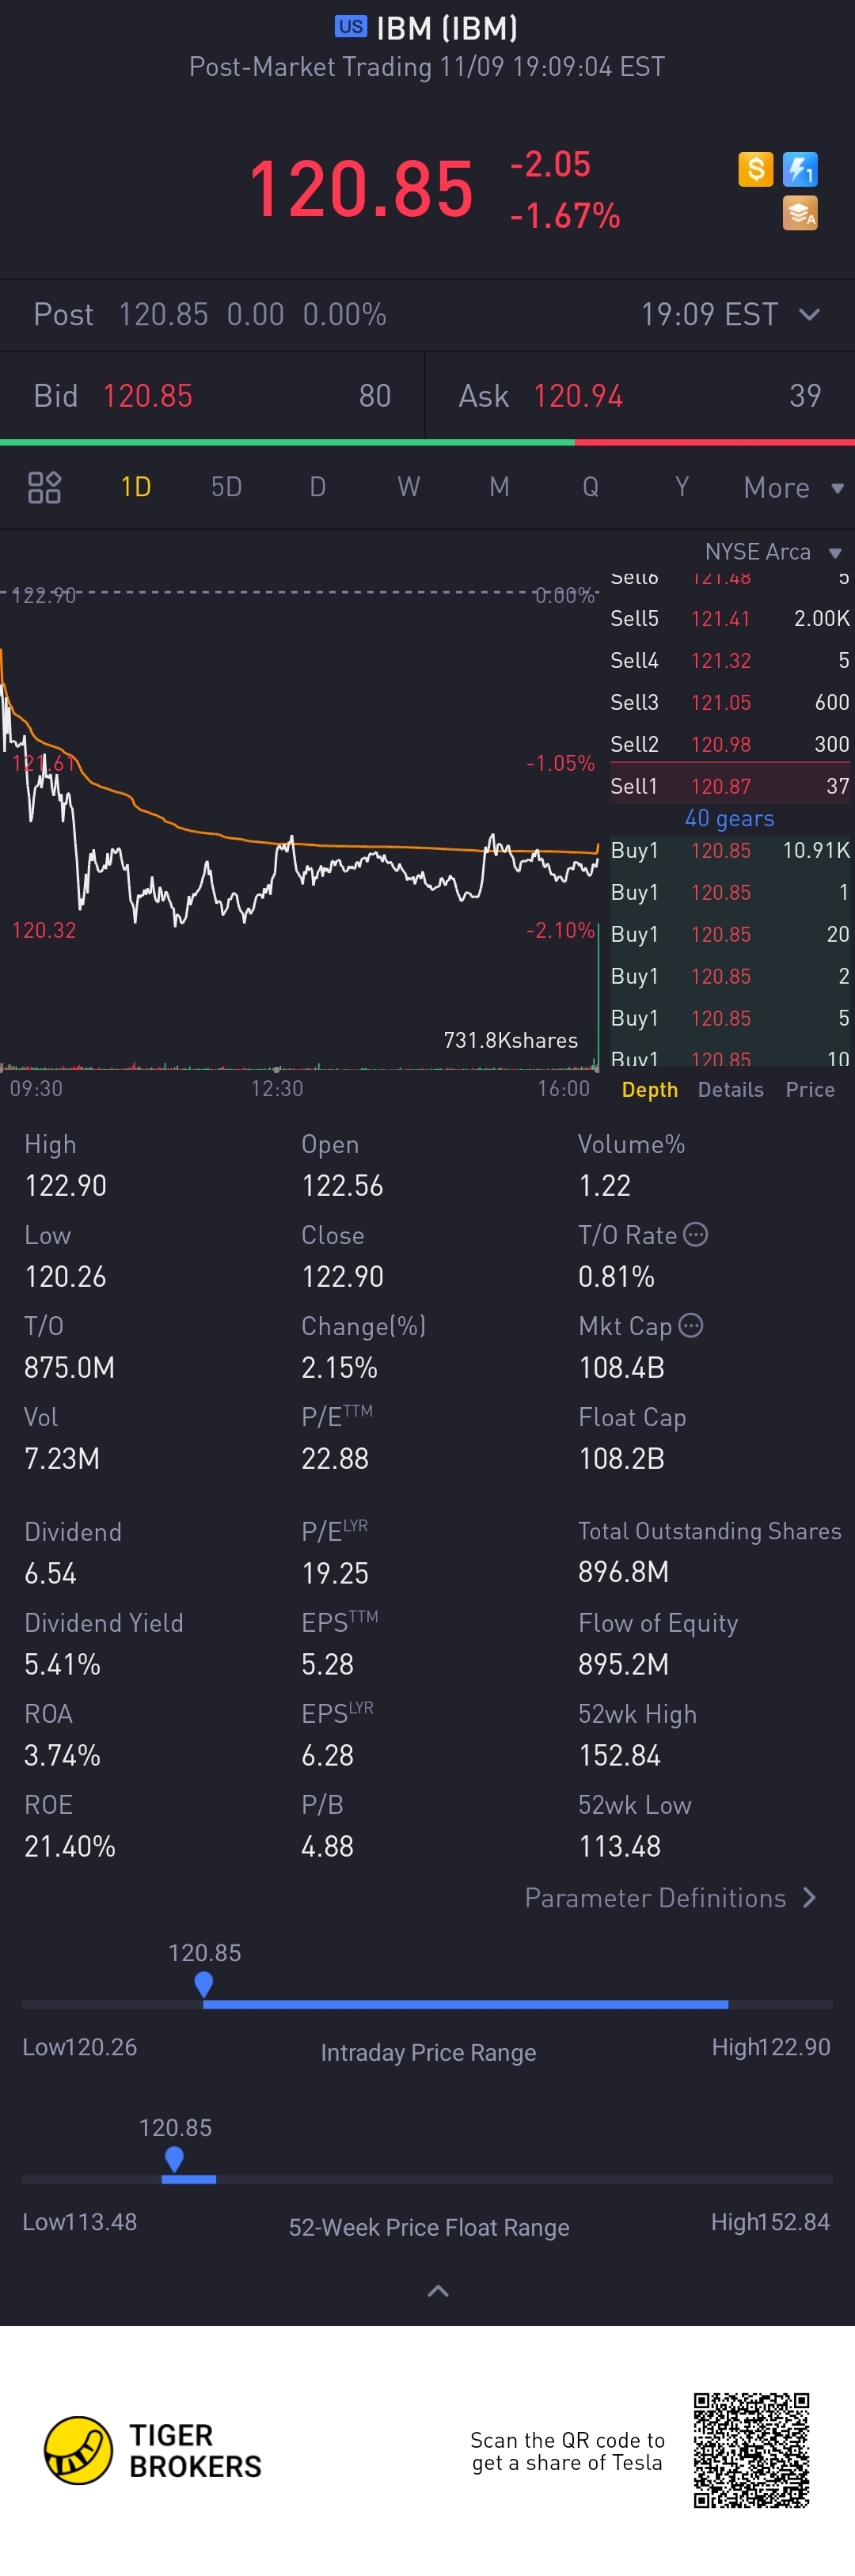The height and width of the screenshot is (2576, 855).
Task: Select the 1D chart timeframe
Action: (x=136, y=487)
